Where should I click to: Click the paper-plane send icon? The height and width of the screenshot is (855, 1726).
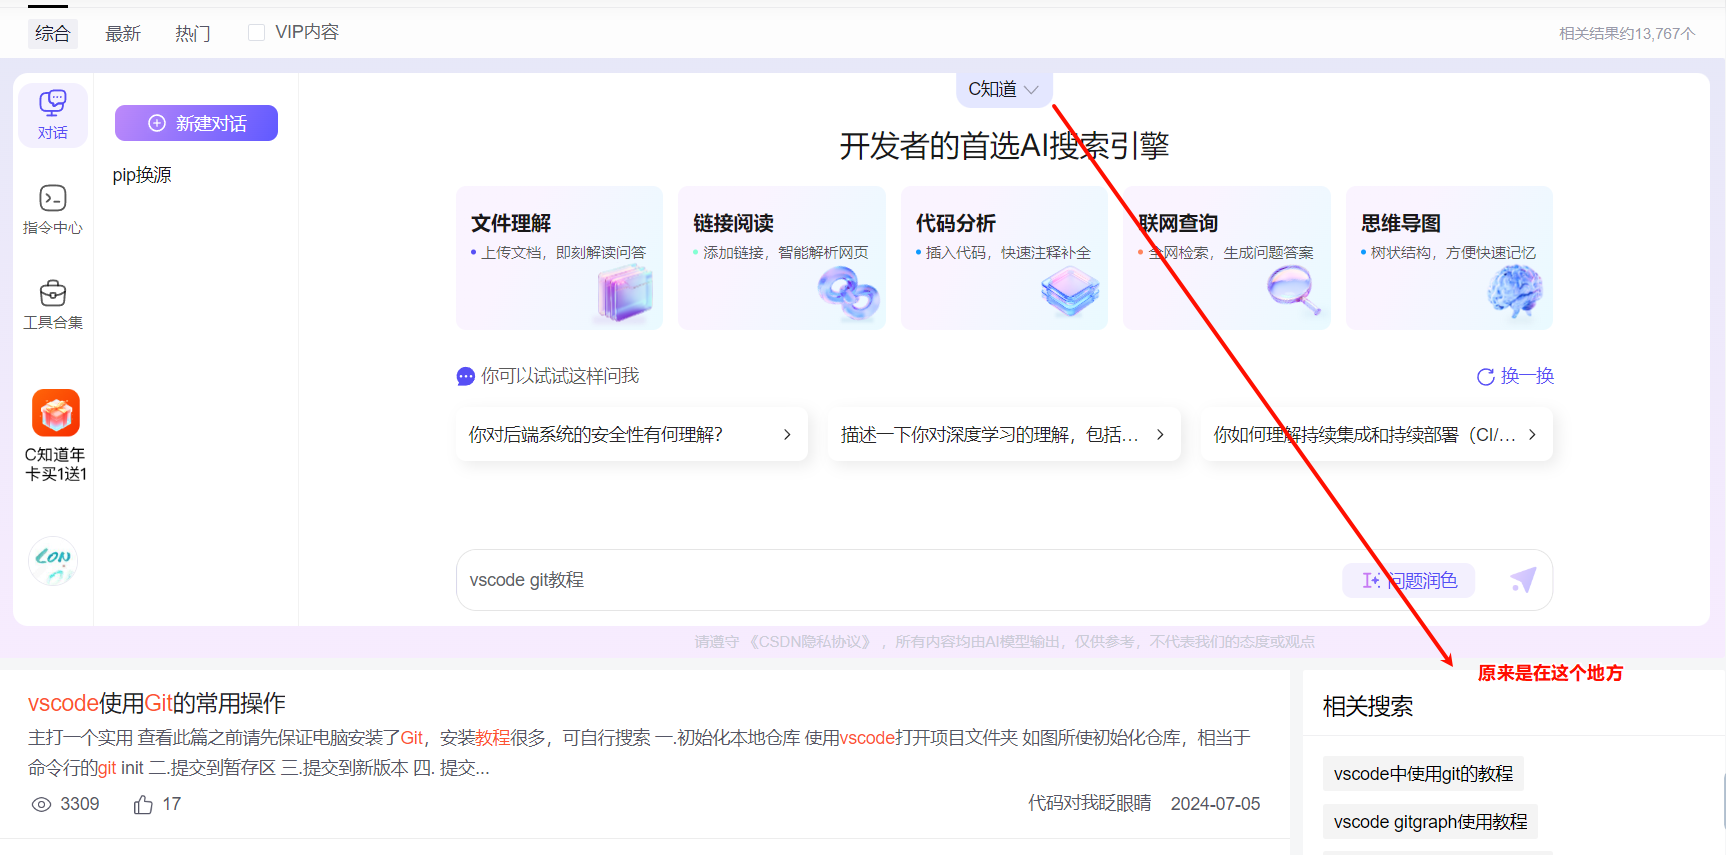coord(1523,580)
